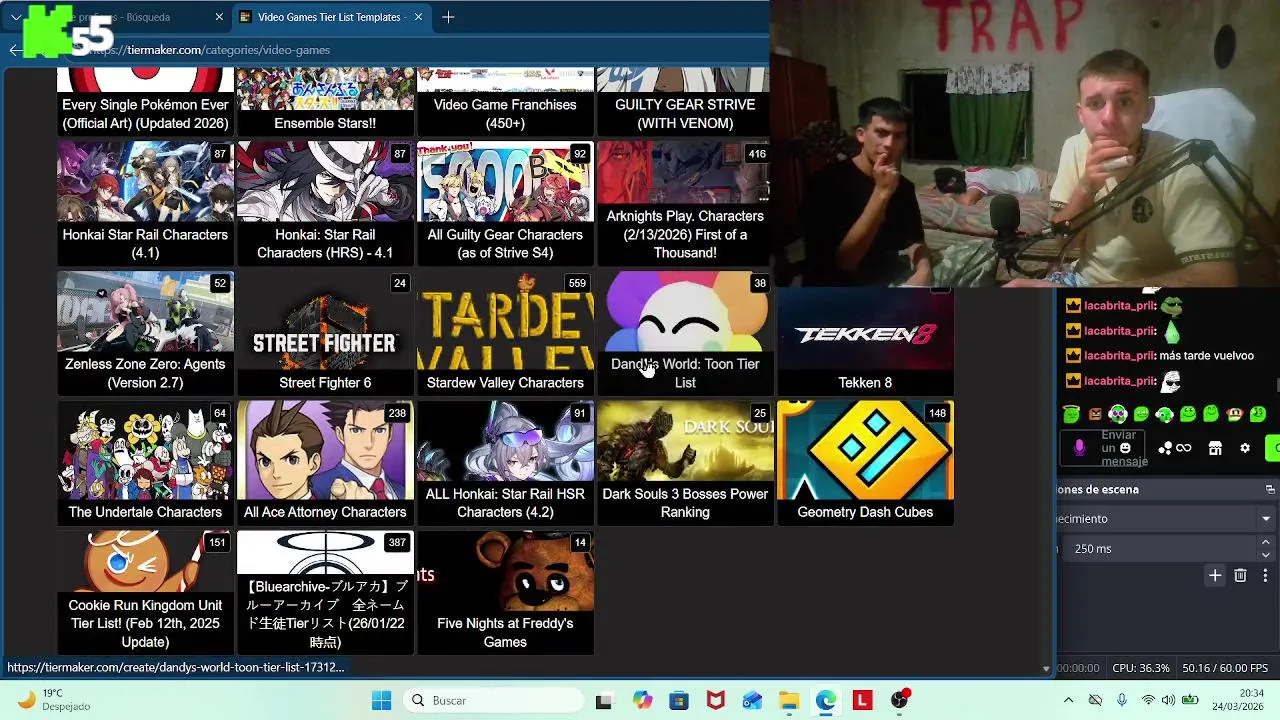
Task: Click the page scrollbar down arrow
Action: (x=1046, y=668)
